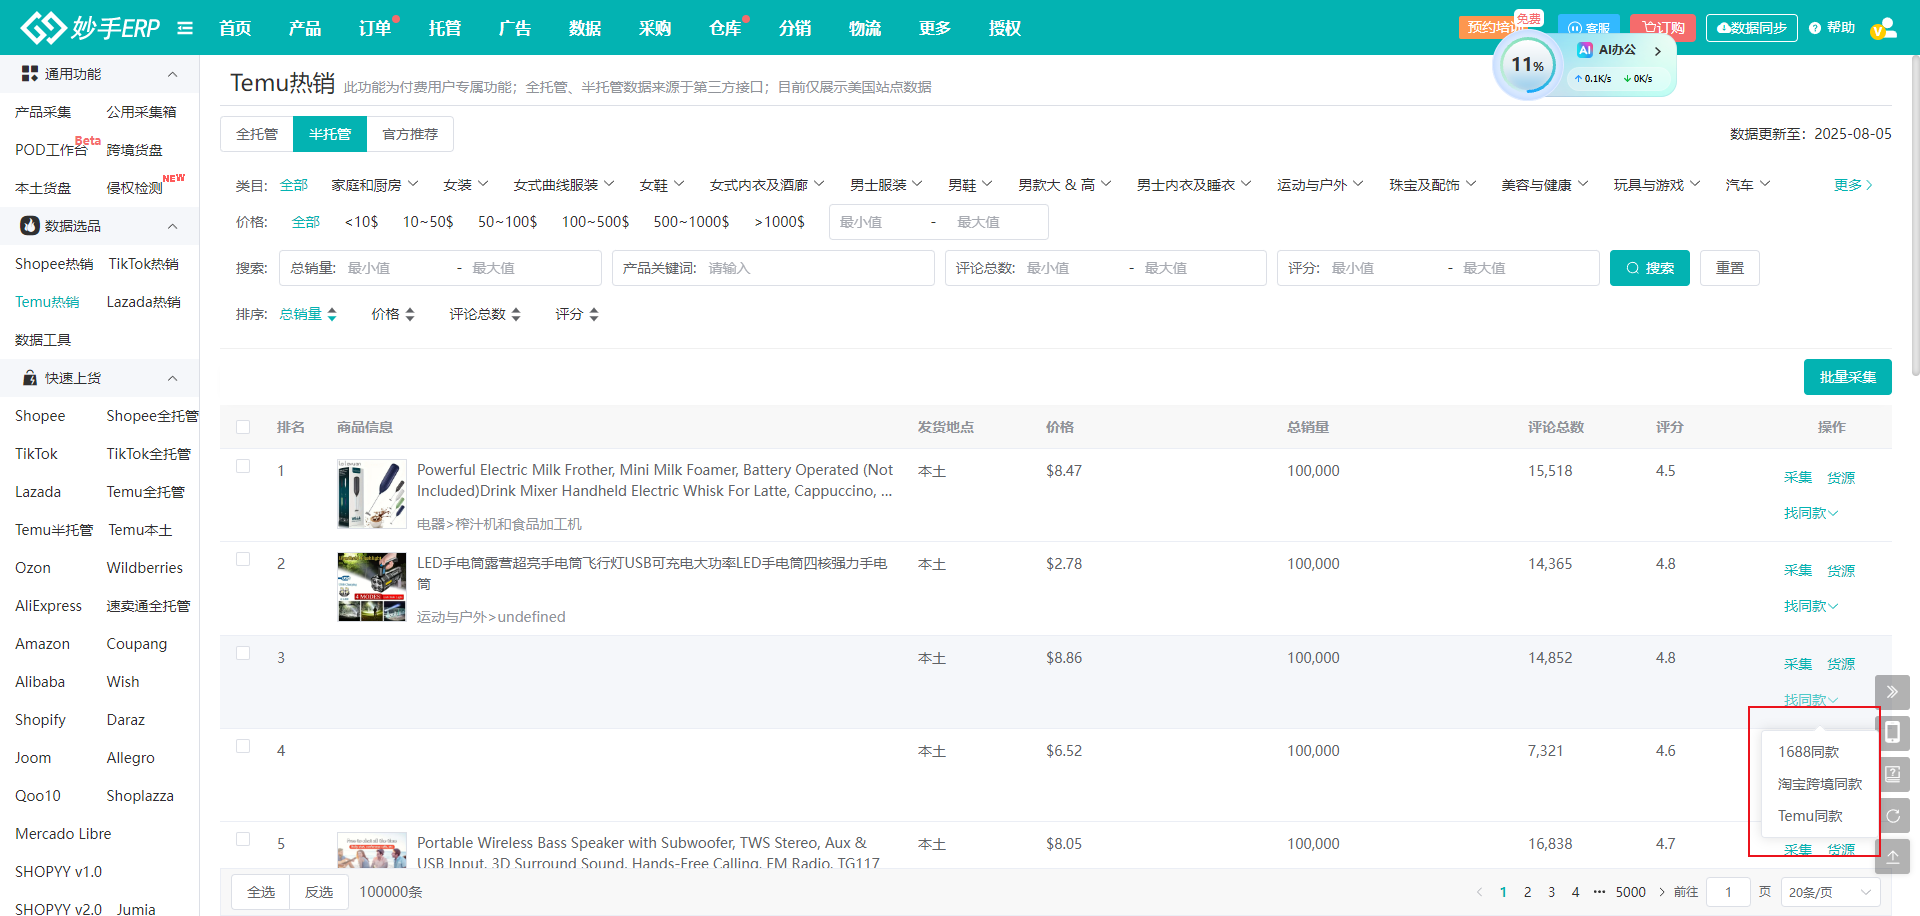
Task: Sort by 评论总数 using sort arrows
Action: coord(516,314)
